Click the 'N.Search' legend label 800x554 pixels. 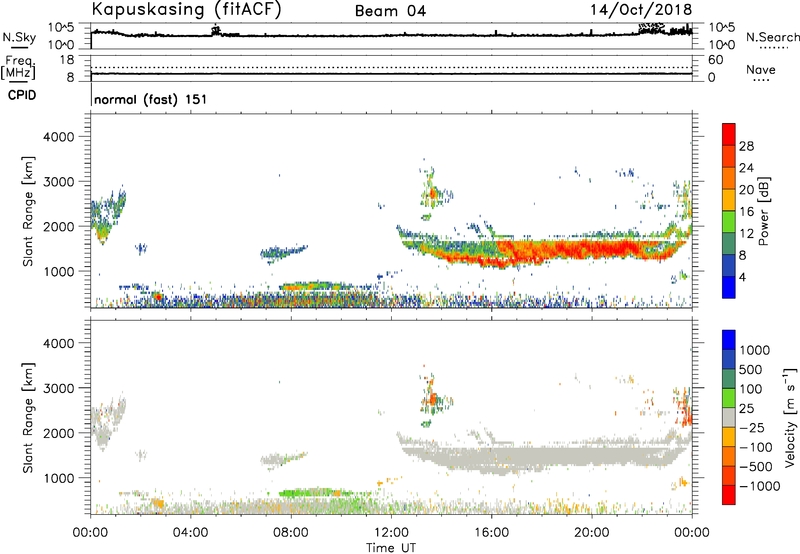coord(773,37)
